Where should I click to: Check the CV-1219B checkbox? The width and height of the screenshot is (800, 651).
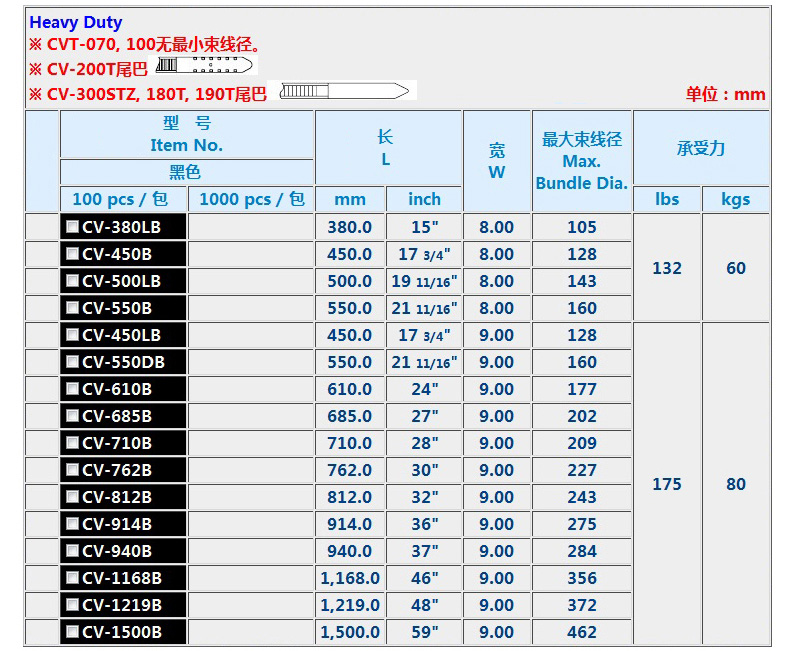pyautogui.click(x=72, y=605)
